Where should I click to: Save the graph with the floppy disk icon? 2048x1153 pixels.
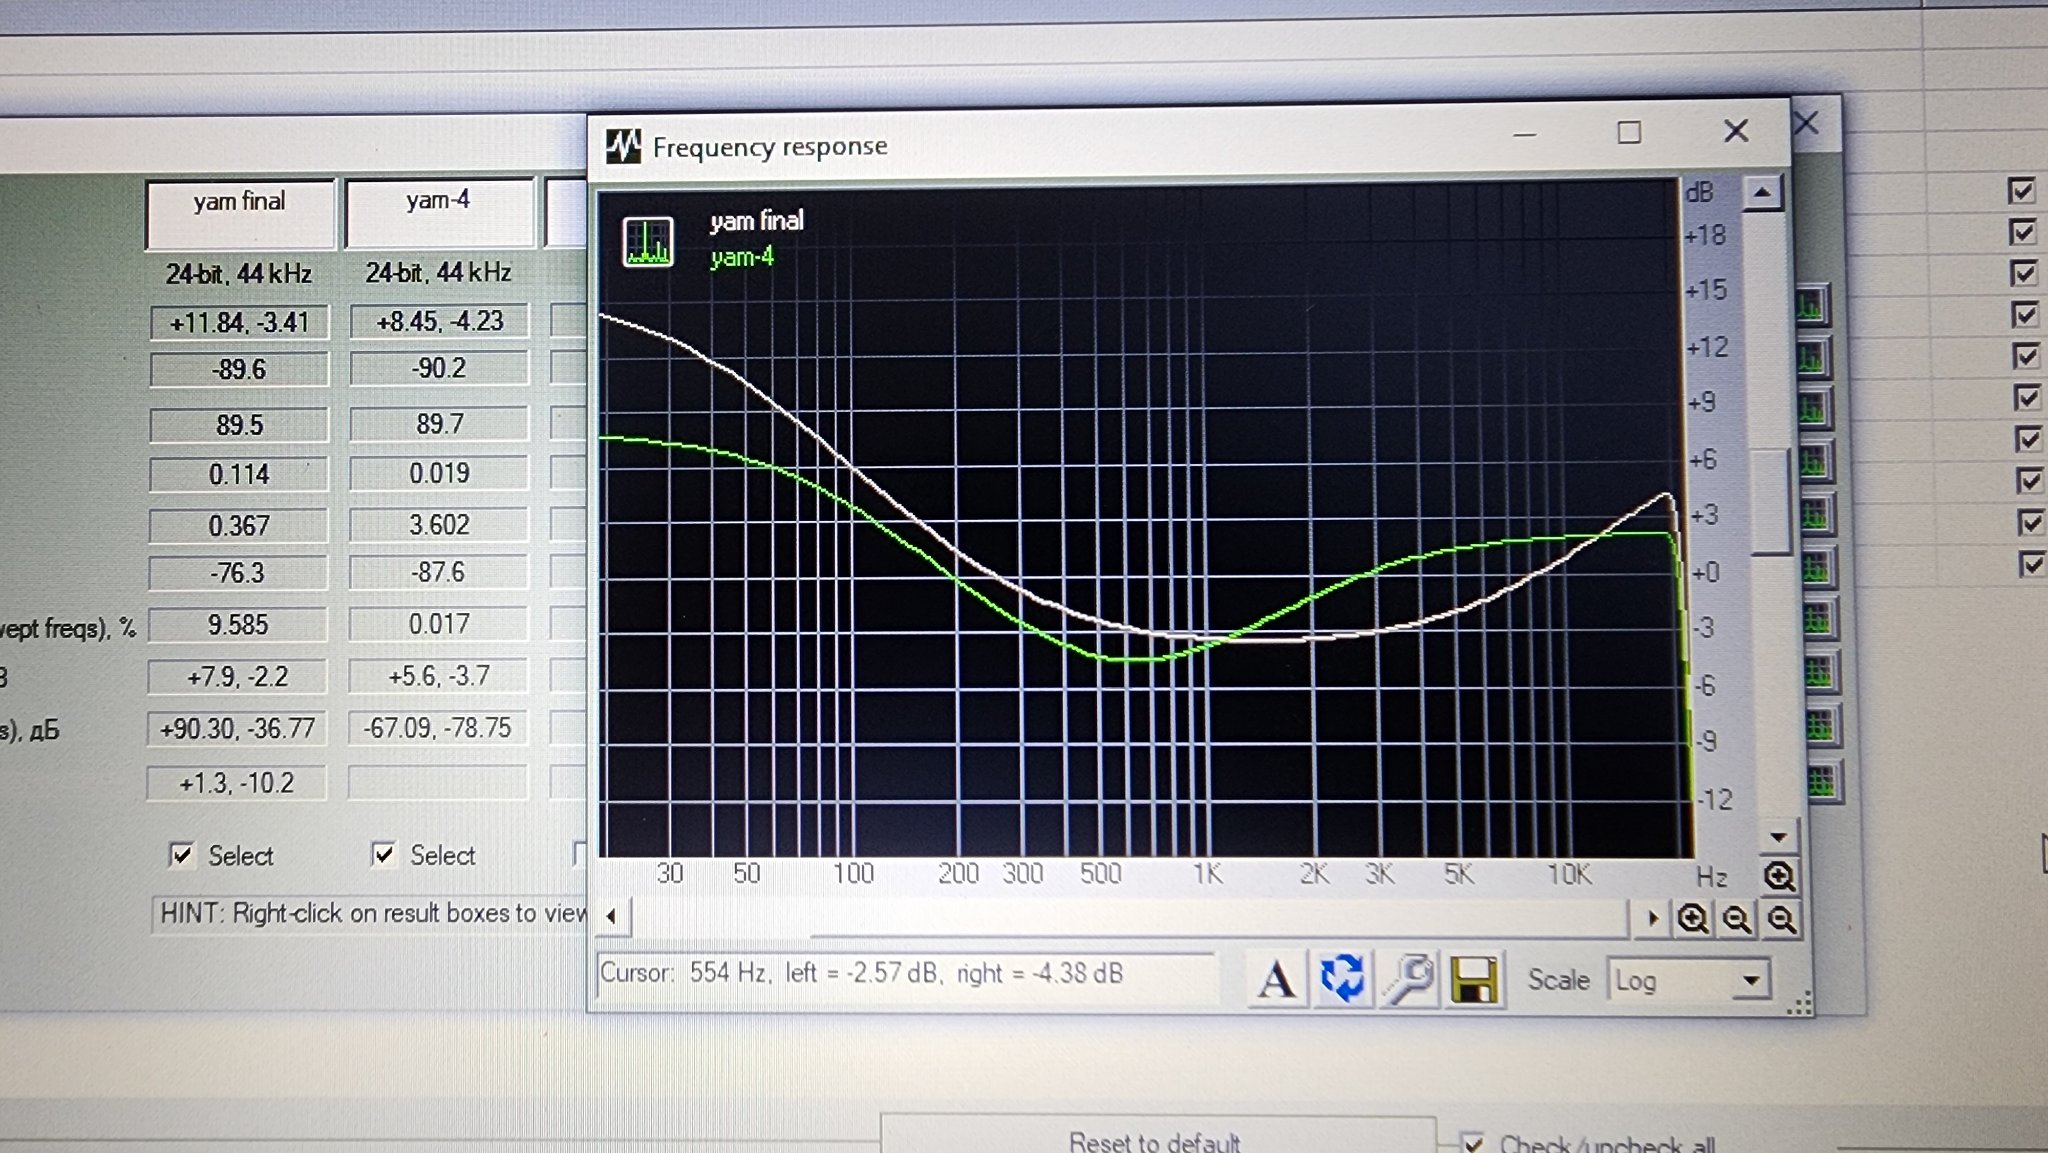[x=1473, y=980]
